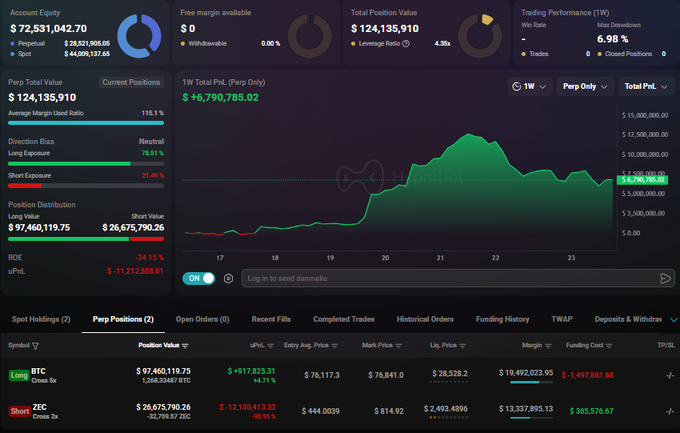Image resolution: width=680 pixels, height=433 pixels.
Task: Click BTC Funding Cost $-1,497,861.68
Action: [588, 375]
